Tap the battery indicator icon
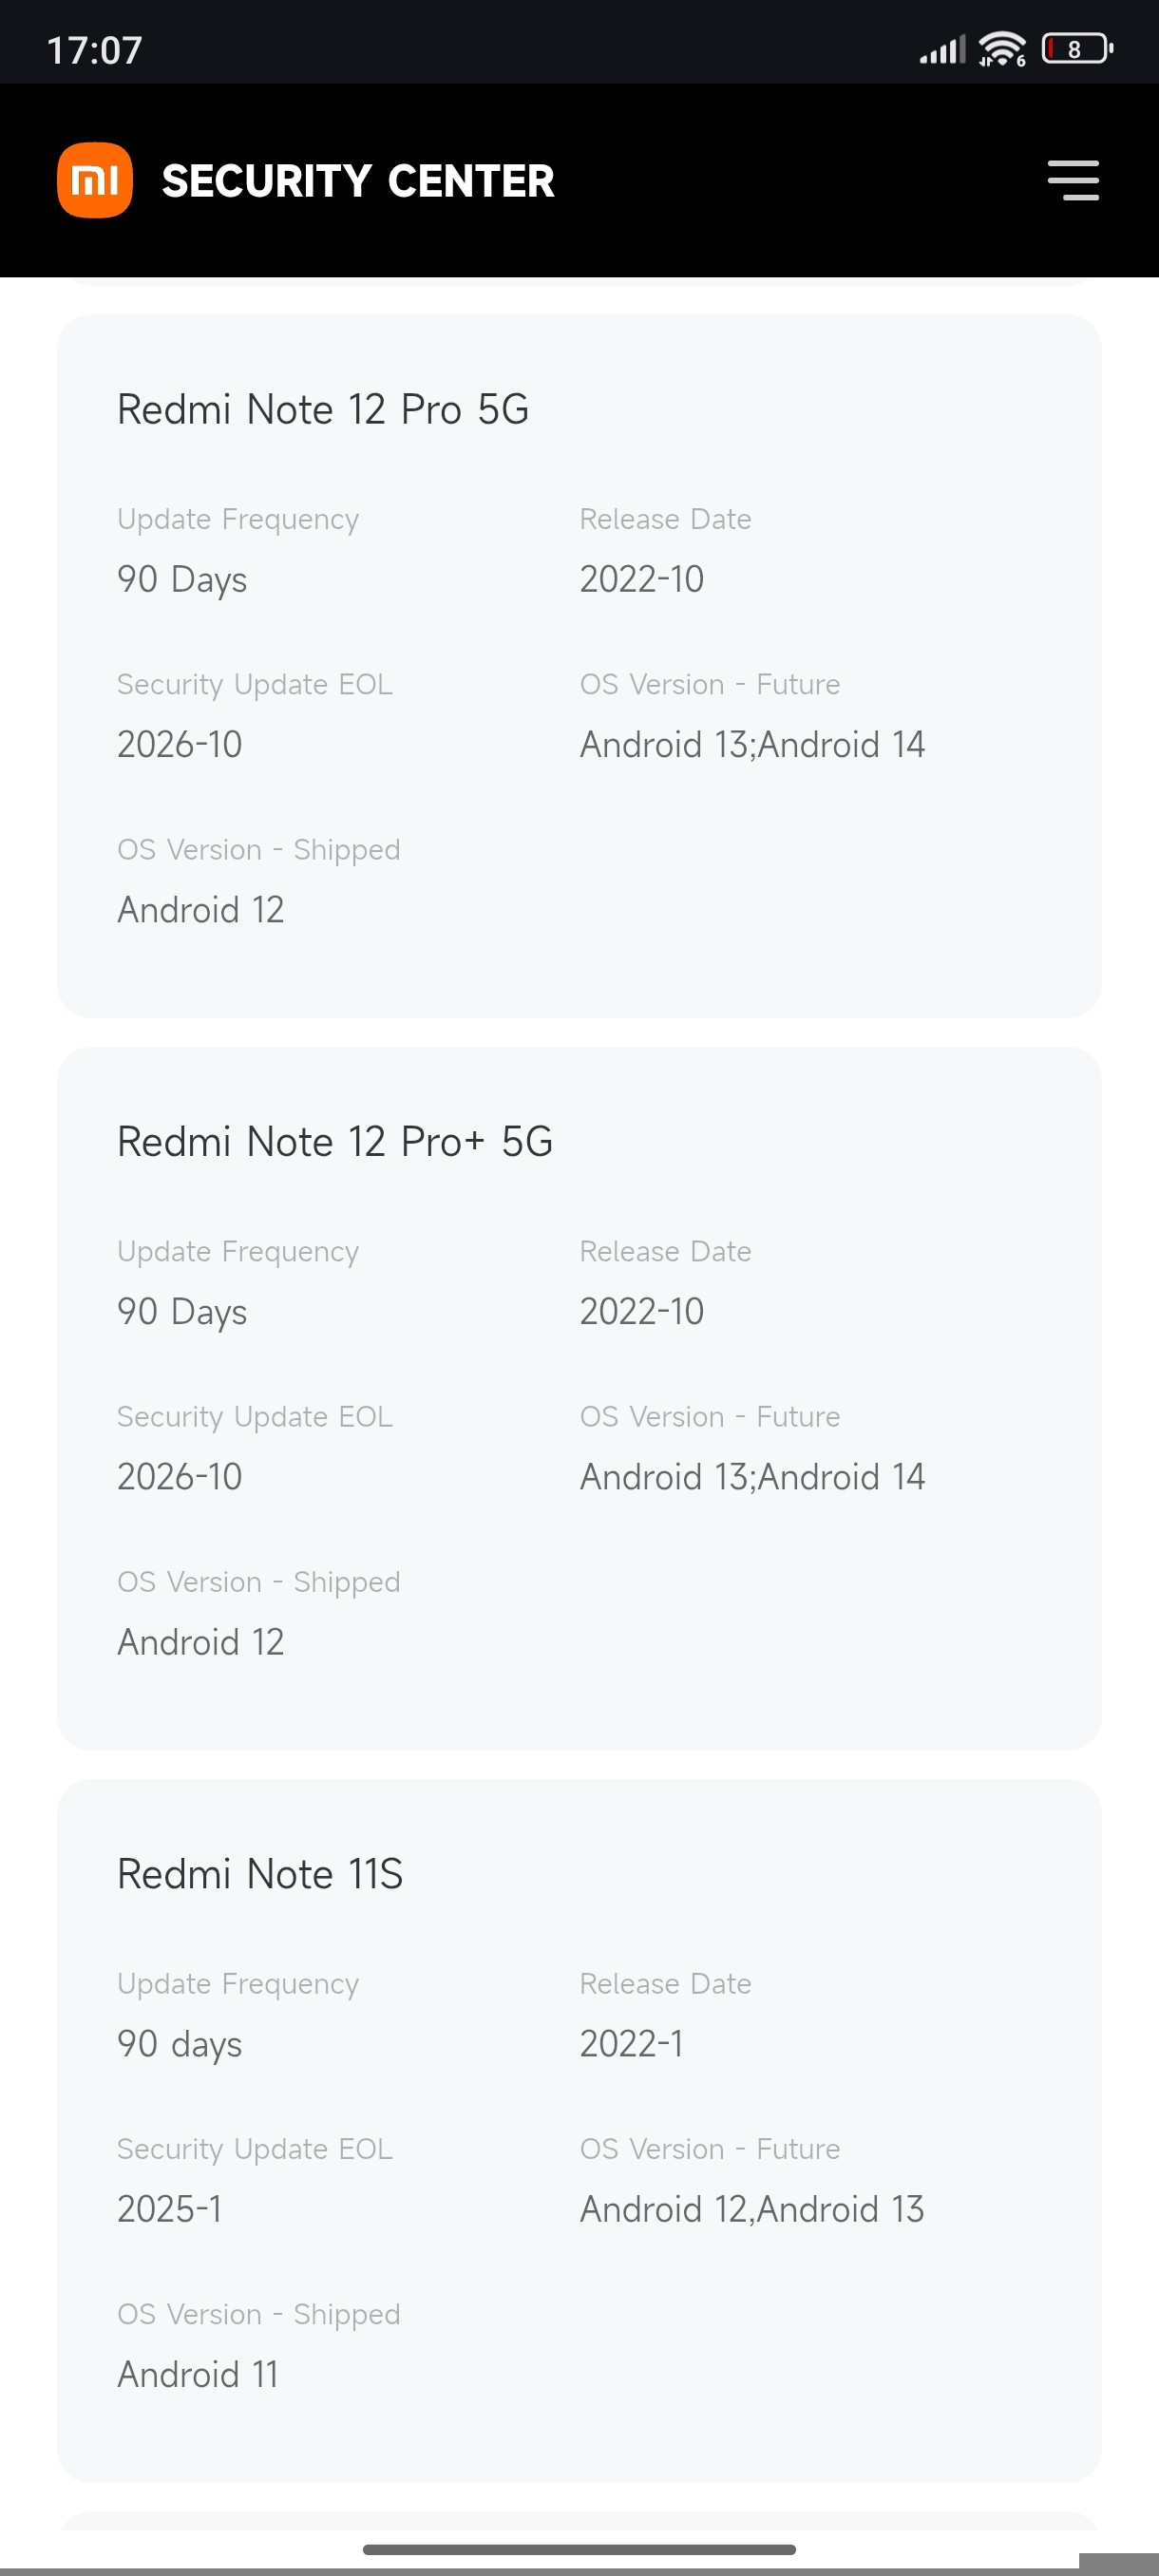This screenshot has width=1159, height=2576. point(1076,48)
